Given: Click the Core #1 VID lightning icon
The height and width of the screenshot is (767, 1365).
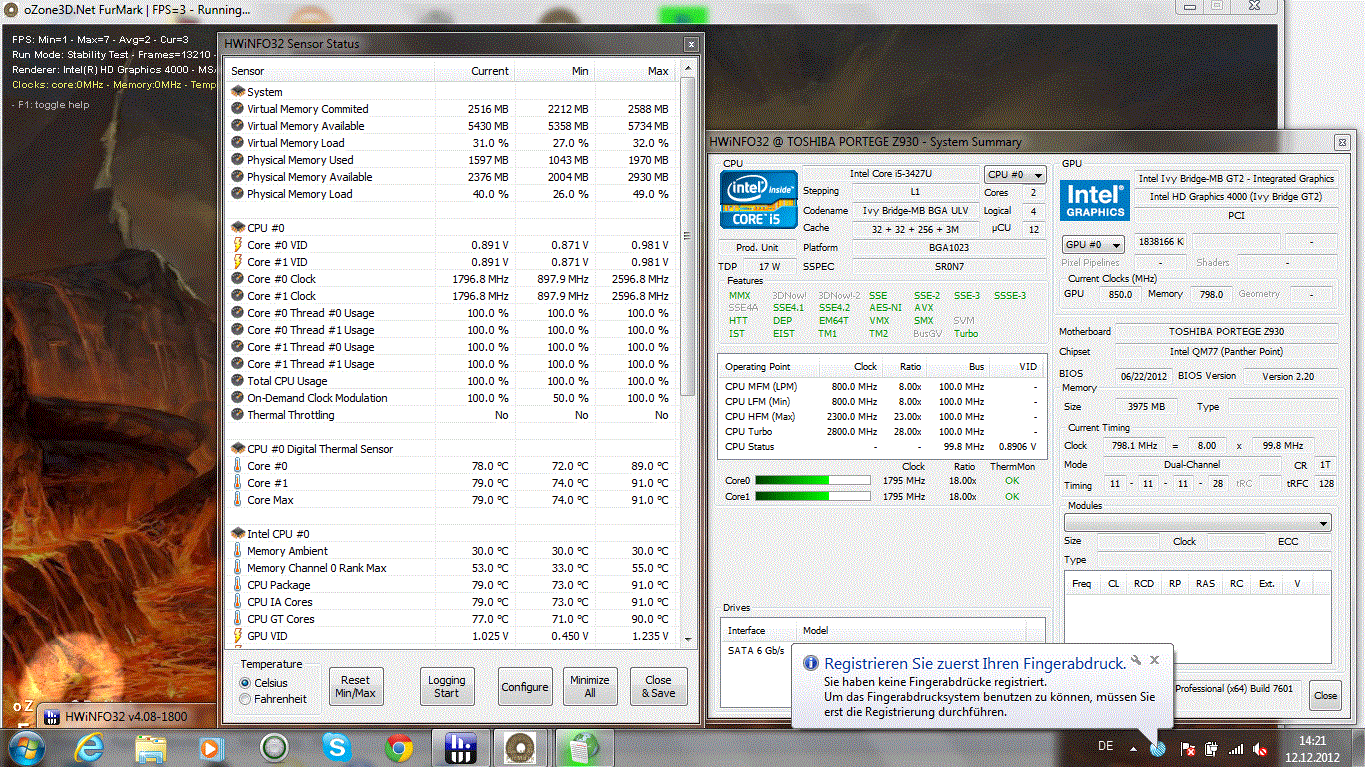Looking at the screenshot, I should [x=237, y=262].
